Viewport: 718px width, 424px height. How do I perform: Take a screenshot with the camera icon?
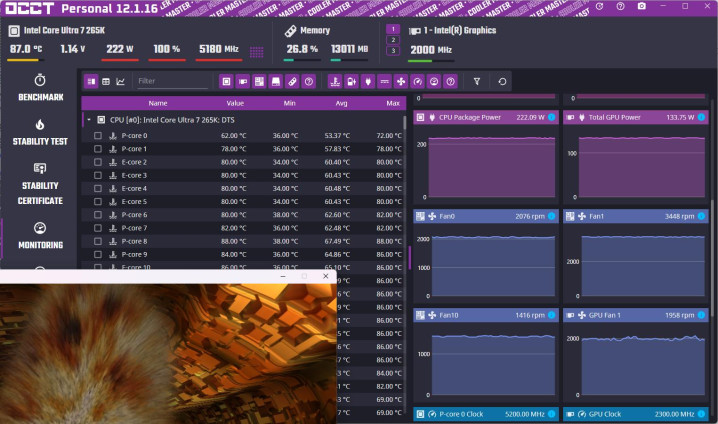pyautogui.click(x=641, y=7)
